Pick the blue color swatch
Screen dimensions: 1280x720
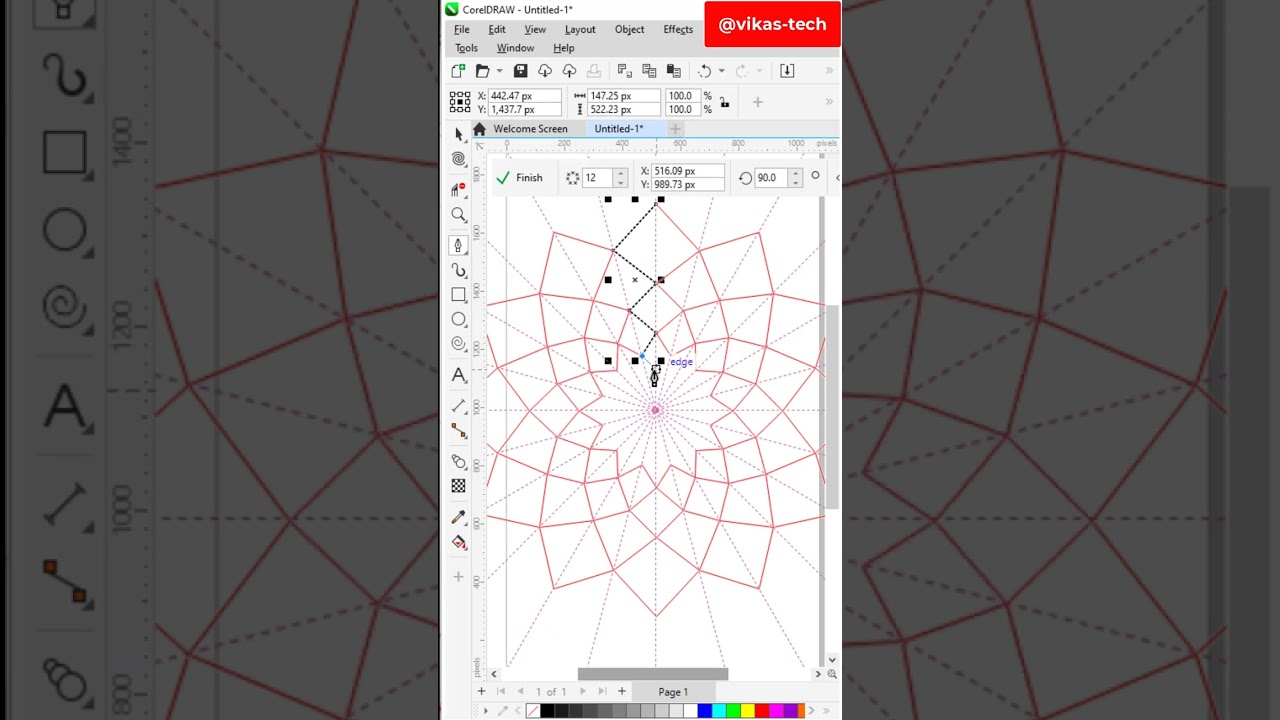[x=705, y=711]
